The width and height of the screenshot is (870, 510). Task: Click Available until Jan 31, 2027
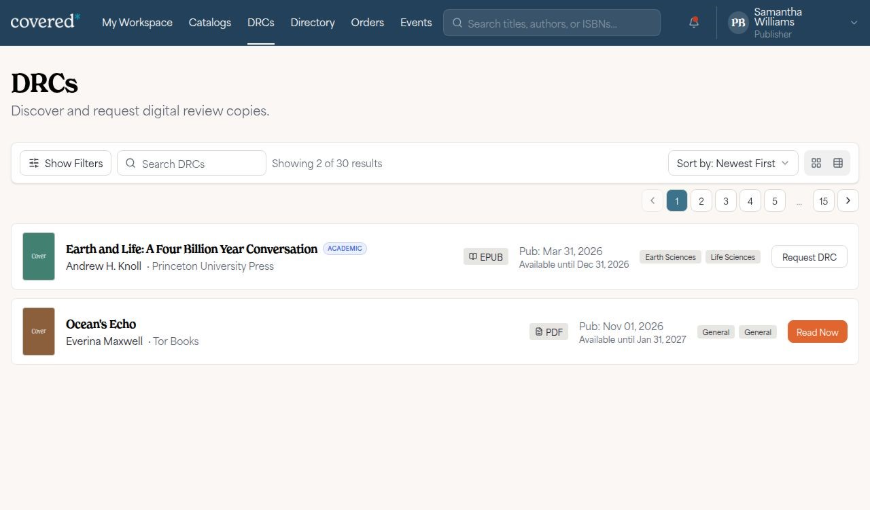pyautogui.click(x=633, y=340)
